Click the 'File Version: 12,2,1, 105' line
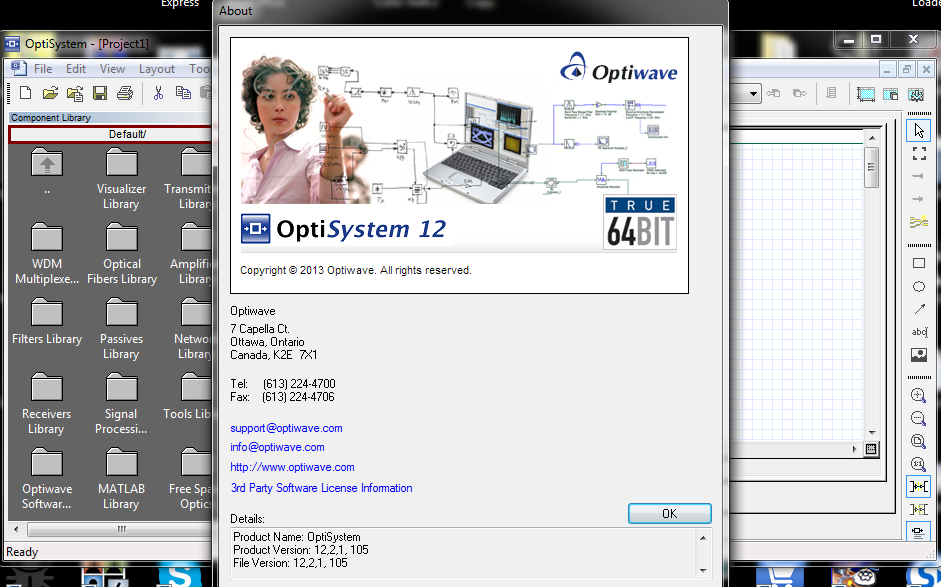 (x=290, y=563)
